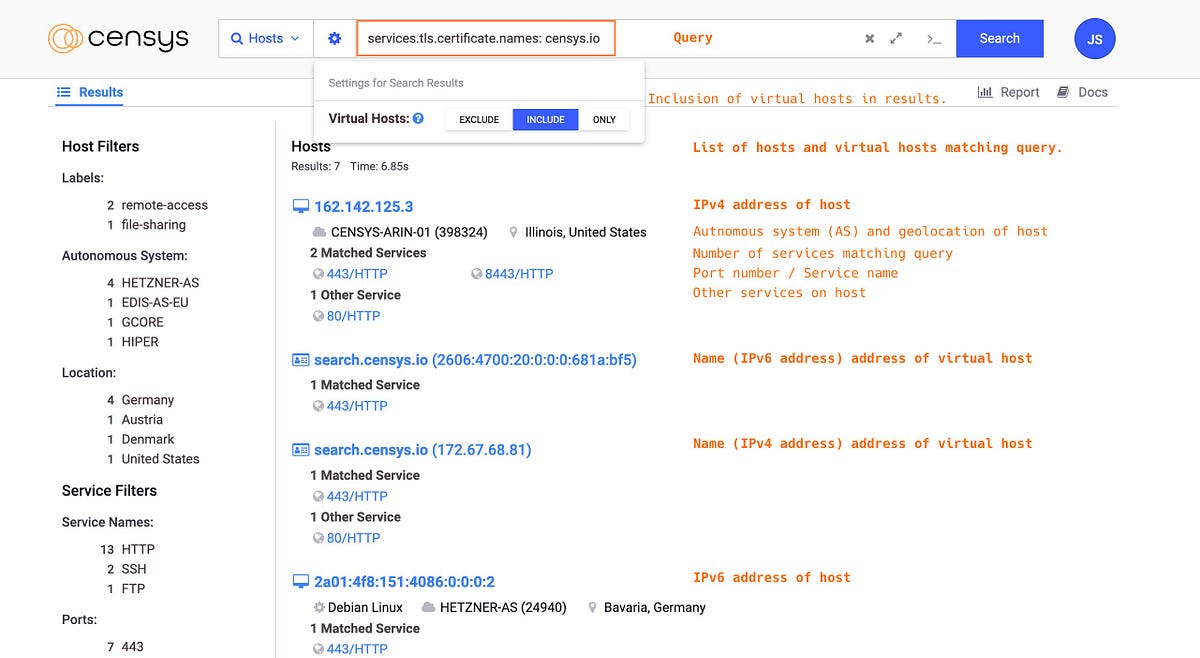Open the Docs page icon
Image resolution: width=1200 pixels, height=658 pixels.
(1061, 92)
